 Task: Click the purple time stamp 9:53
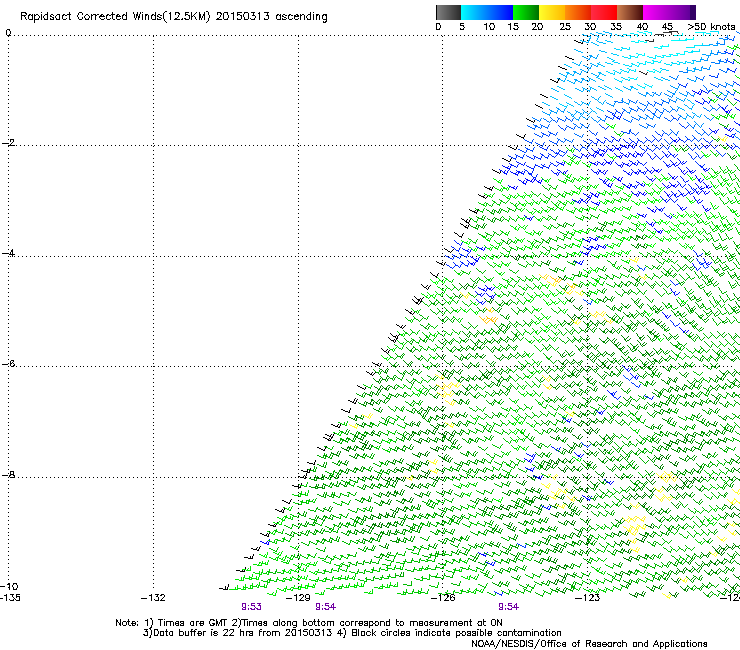pyautogui.click(x=251, y=607)
